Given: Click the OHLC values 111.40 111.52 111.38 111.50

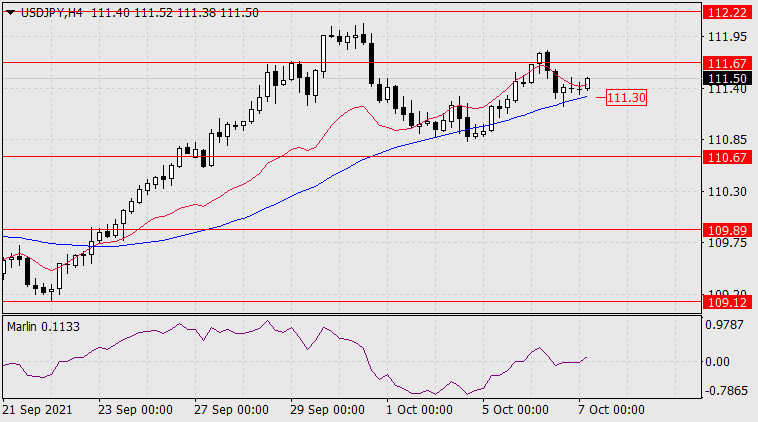Looking at the screenshot, I should pos(175,13).
